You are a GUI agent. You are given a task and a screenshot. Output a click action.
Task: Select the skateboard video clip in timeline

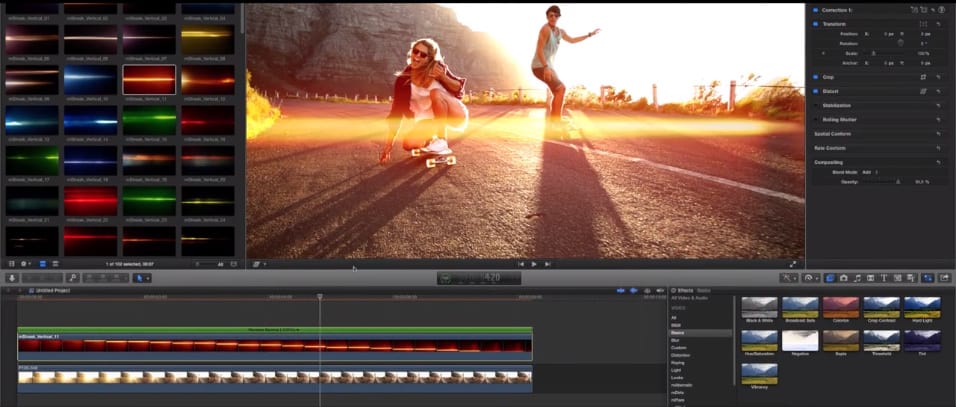point(275,378)
